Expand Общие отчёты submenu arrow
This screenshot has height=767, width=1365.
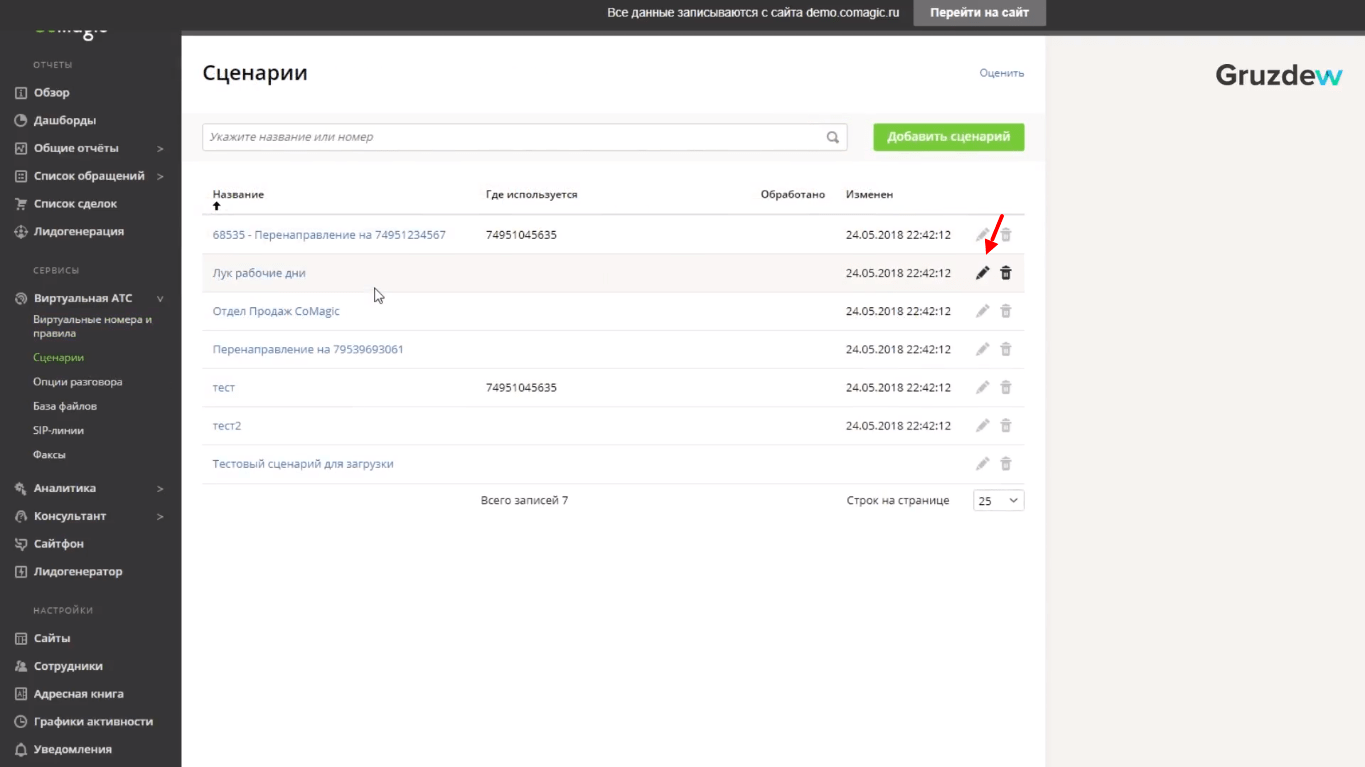(x=160, y=149)
